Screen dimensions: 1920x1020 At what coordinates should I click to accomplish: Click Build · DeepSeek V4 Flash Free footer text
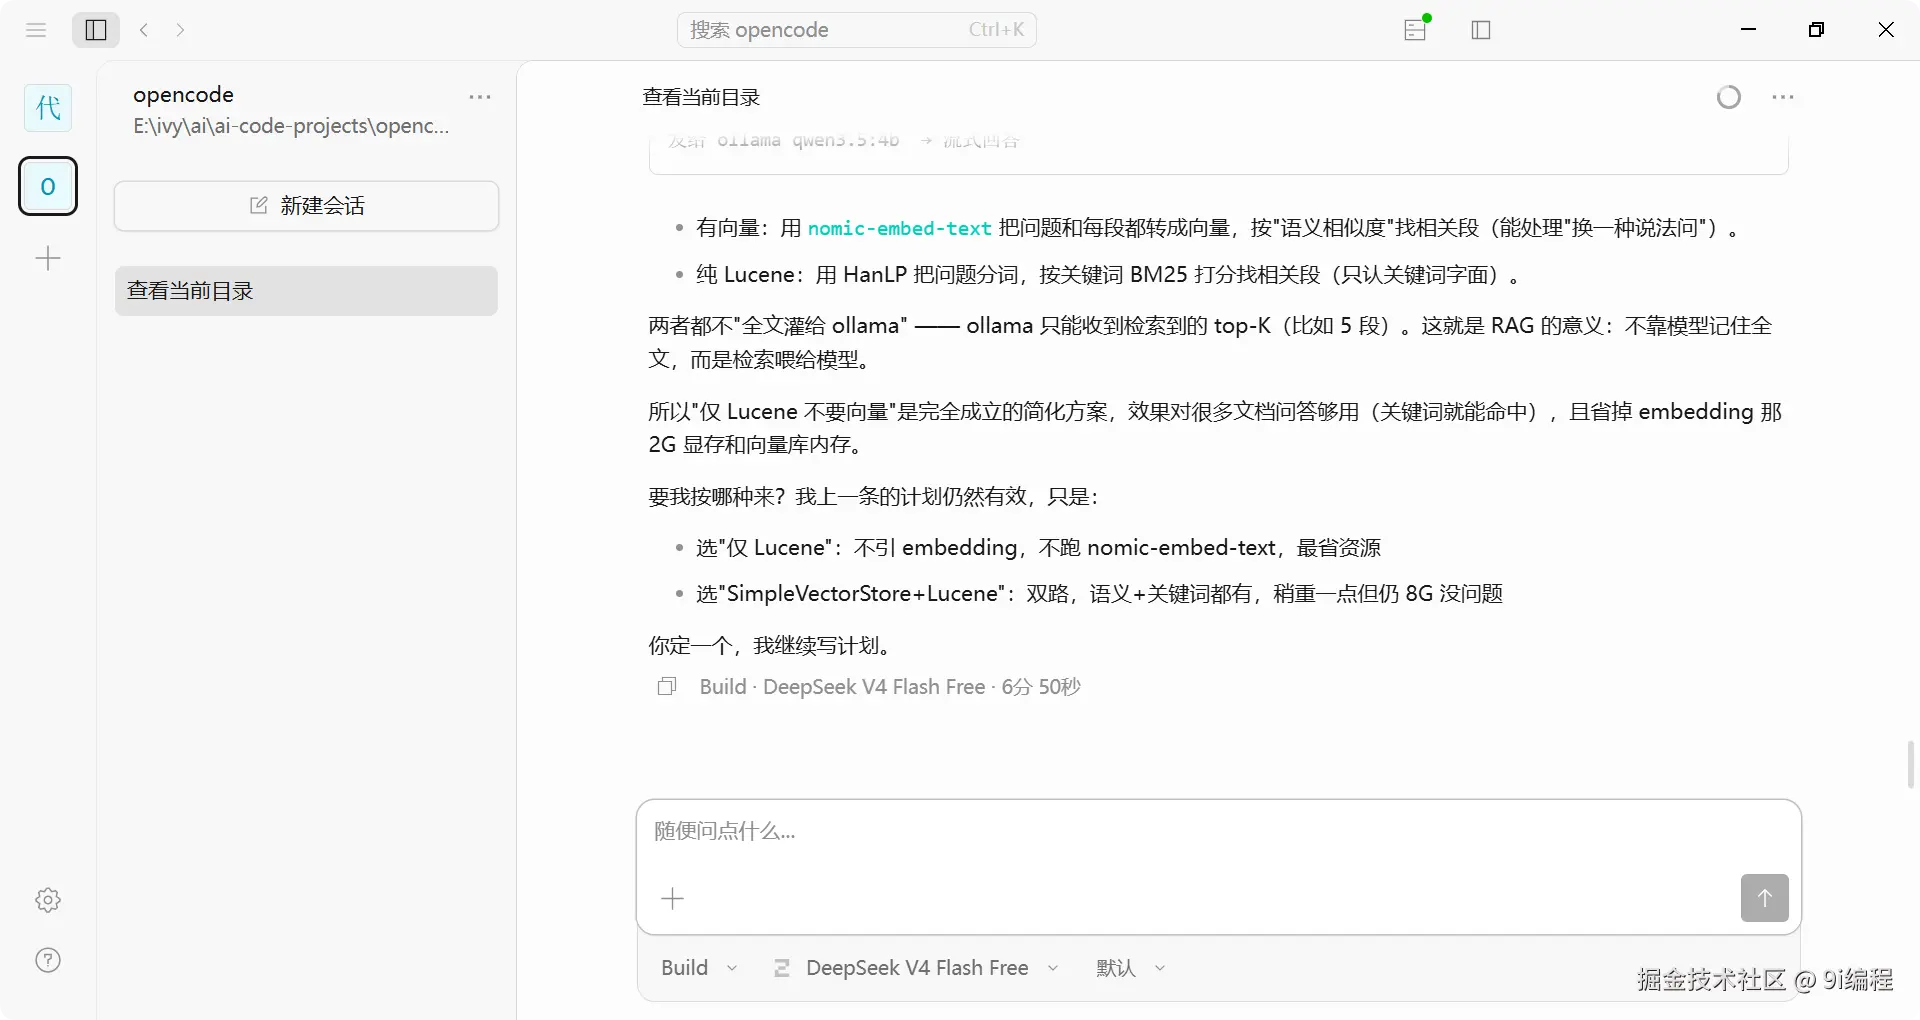click(x=890, y=687)
